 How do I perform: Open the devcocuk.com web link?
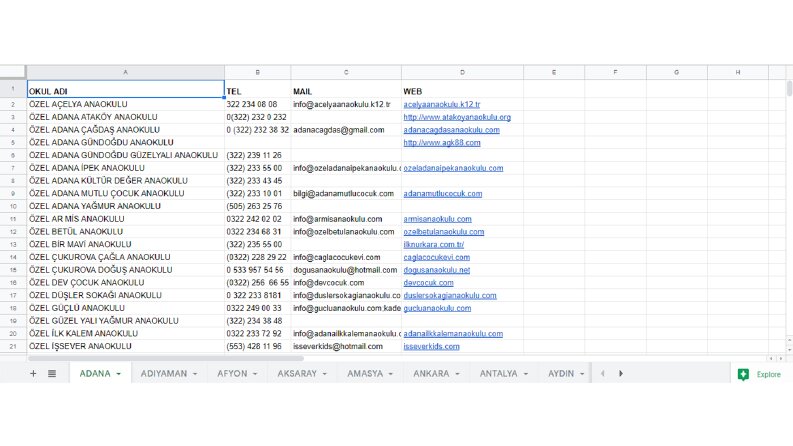tap(428, 283)
